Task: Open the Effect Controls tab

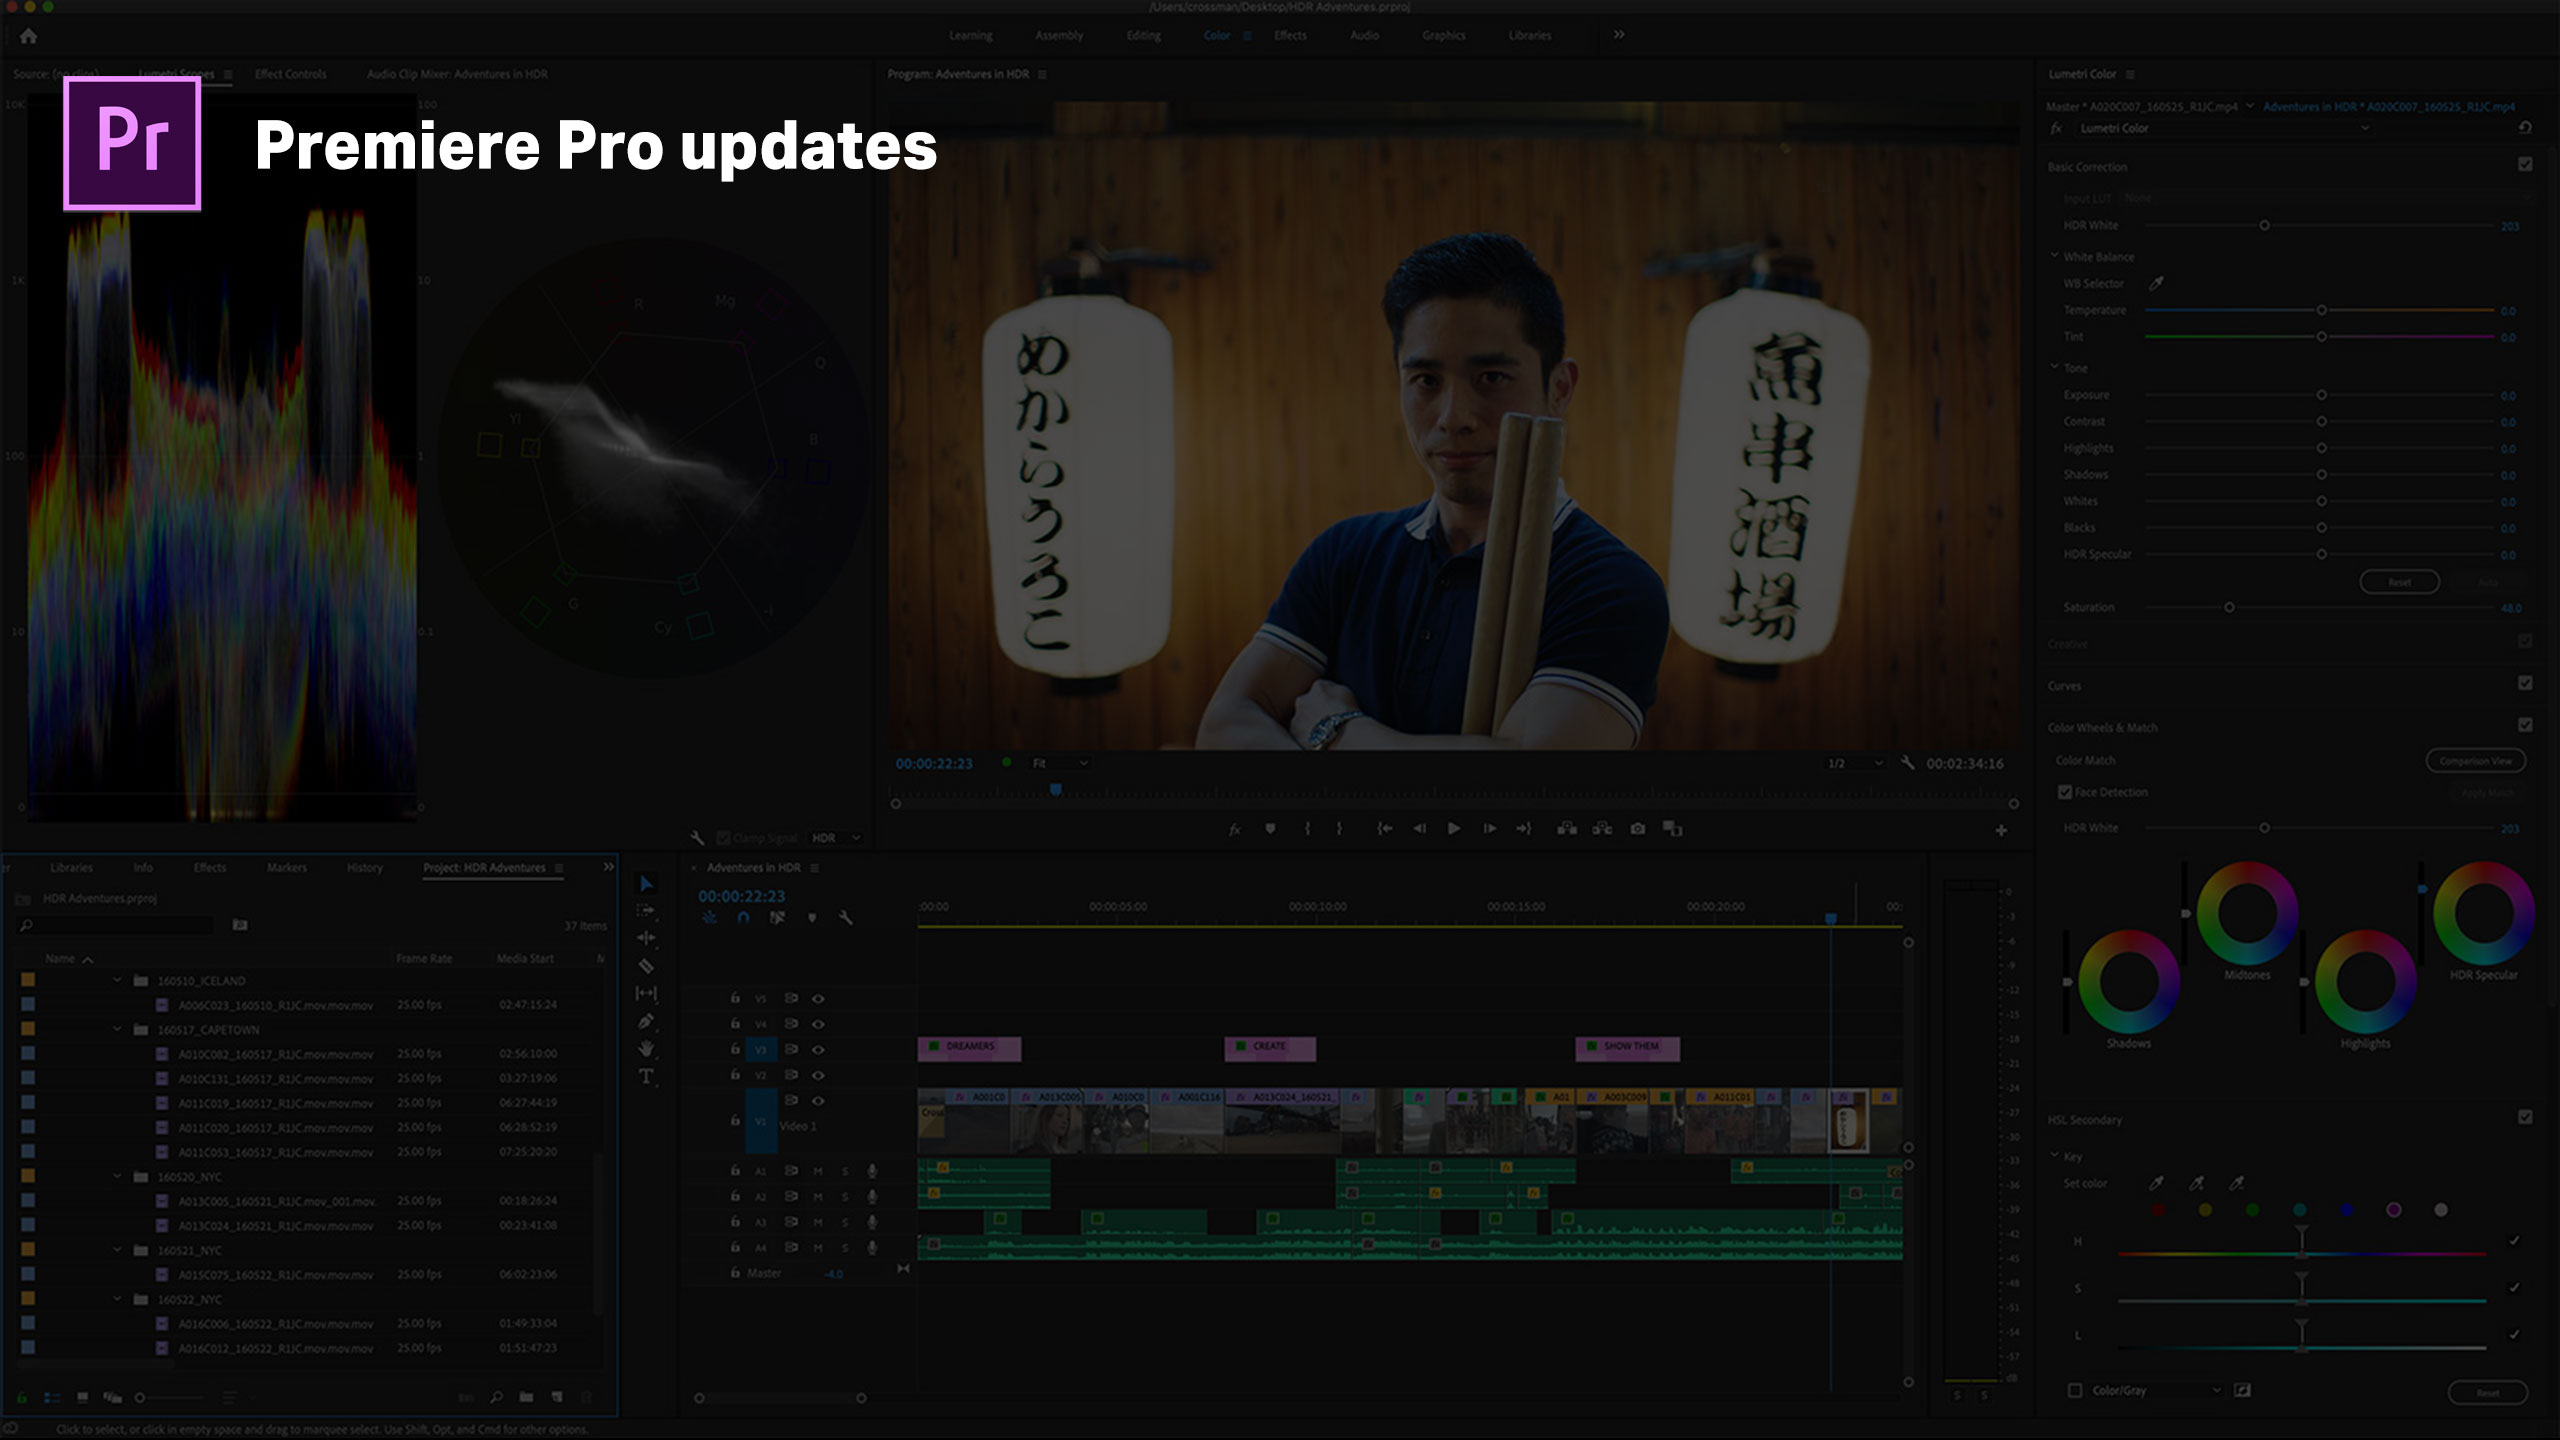Action: [290, 73]
